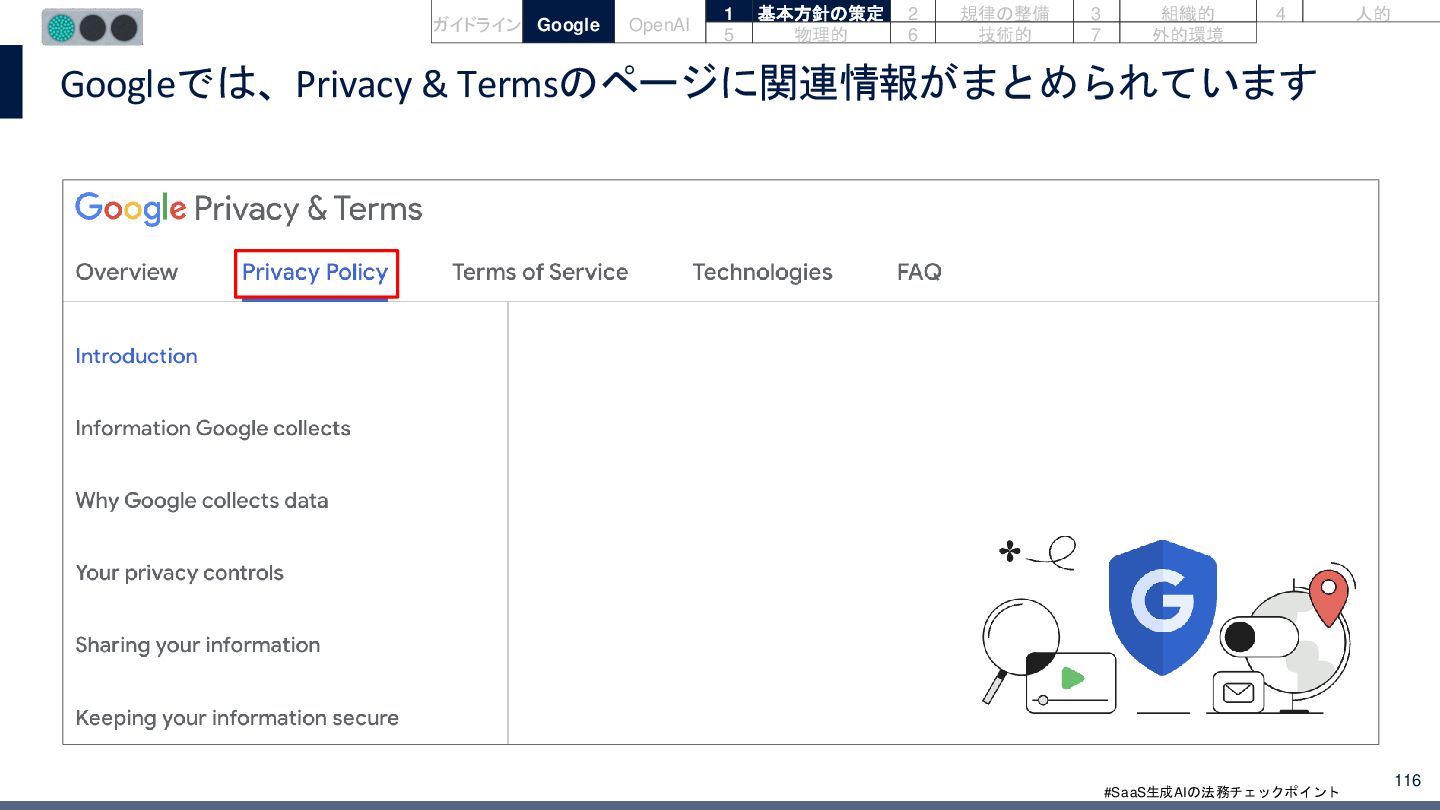The image size is (1440, 810).
Task: Click the Introduction sidebar link
Action: (x=136, y=356)
